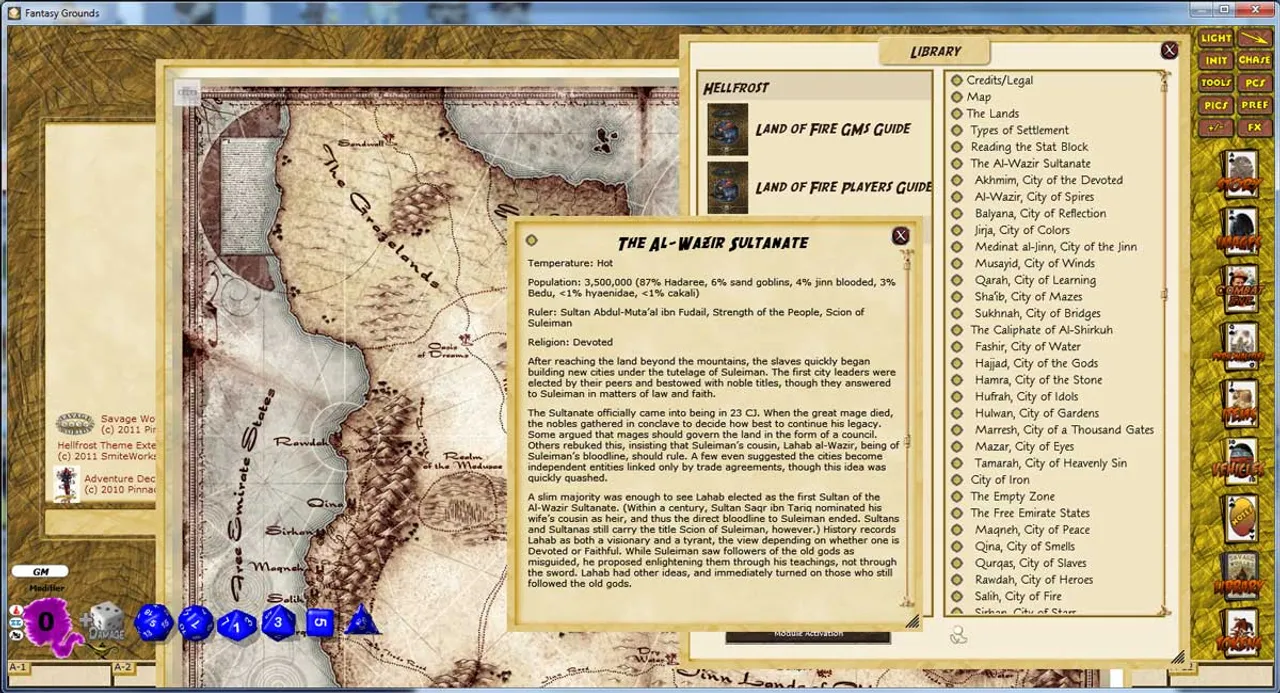Open Akhmim, City of the Devoted
1280x693 pixels.
coord(1048,180)
